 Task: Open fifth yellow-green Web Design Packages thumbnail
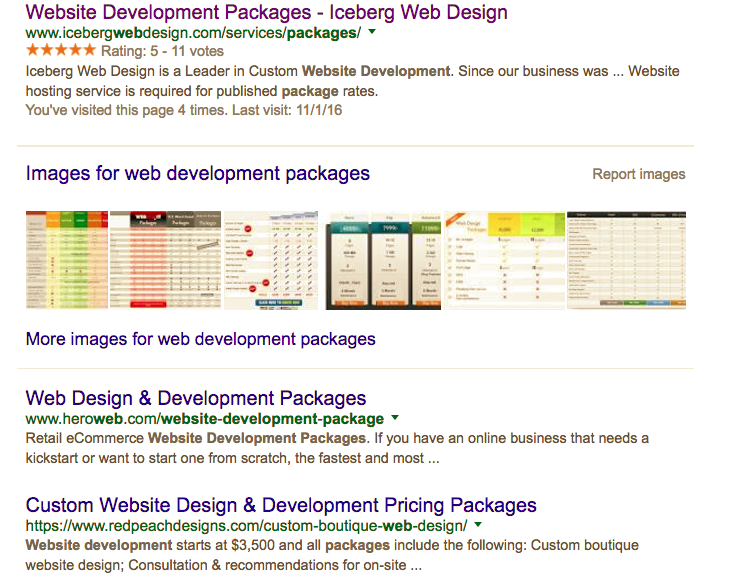pyautogui.click(x=504, y=260)
